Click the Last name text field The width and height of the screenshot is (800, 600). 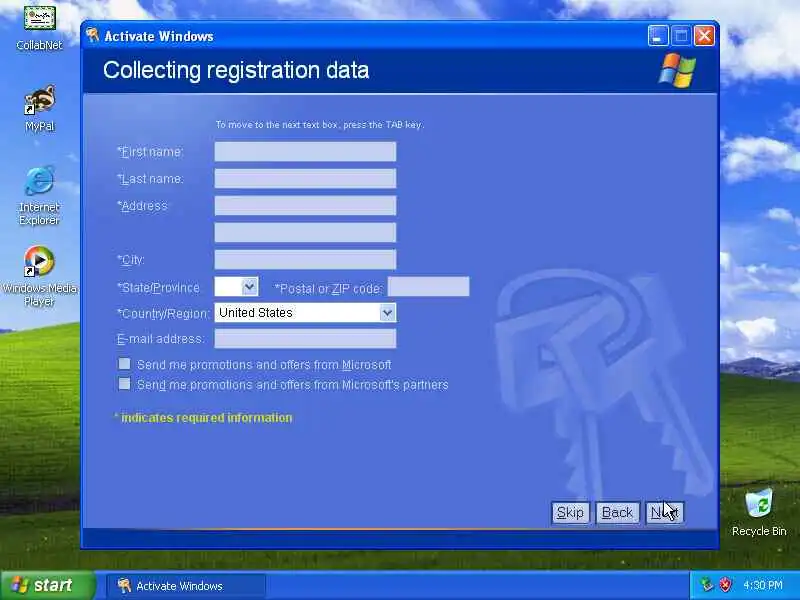coord(305,179)
